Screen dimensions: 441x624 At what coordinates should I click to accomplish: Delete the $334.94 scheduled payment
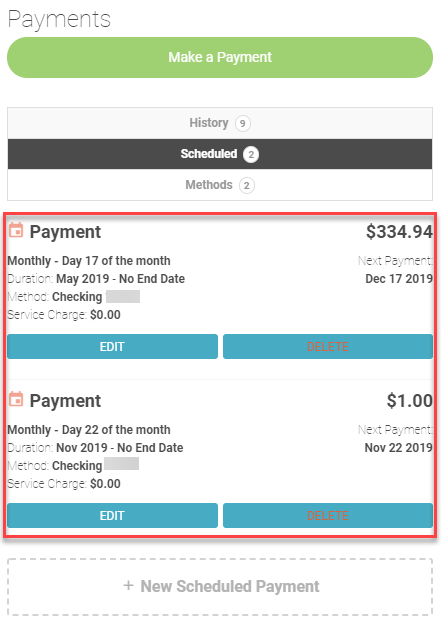(328, 347)
